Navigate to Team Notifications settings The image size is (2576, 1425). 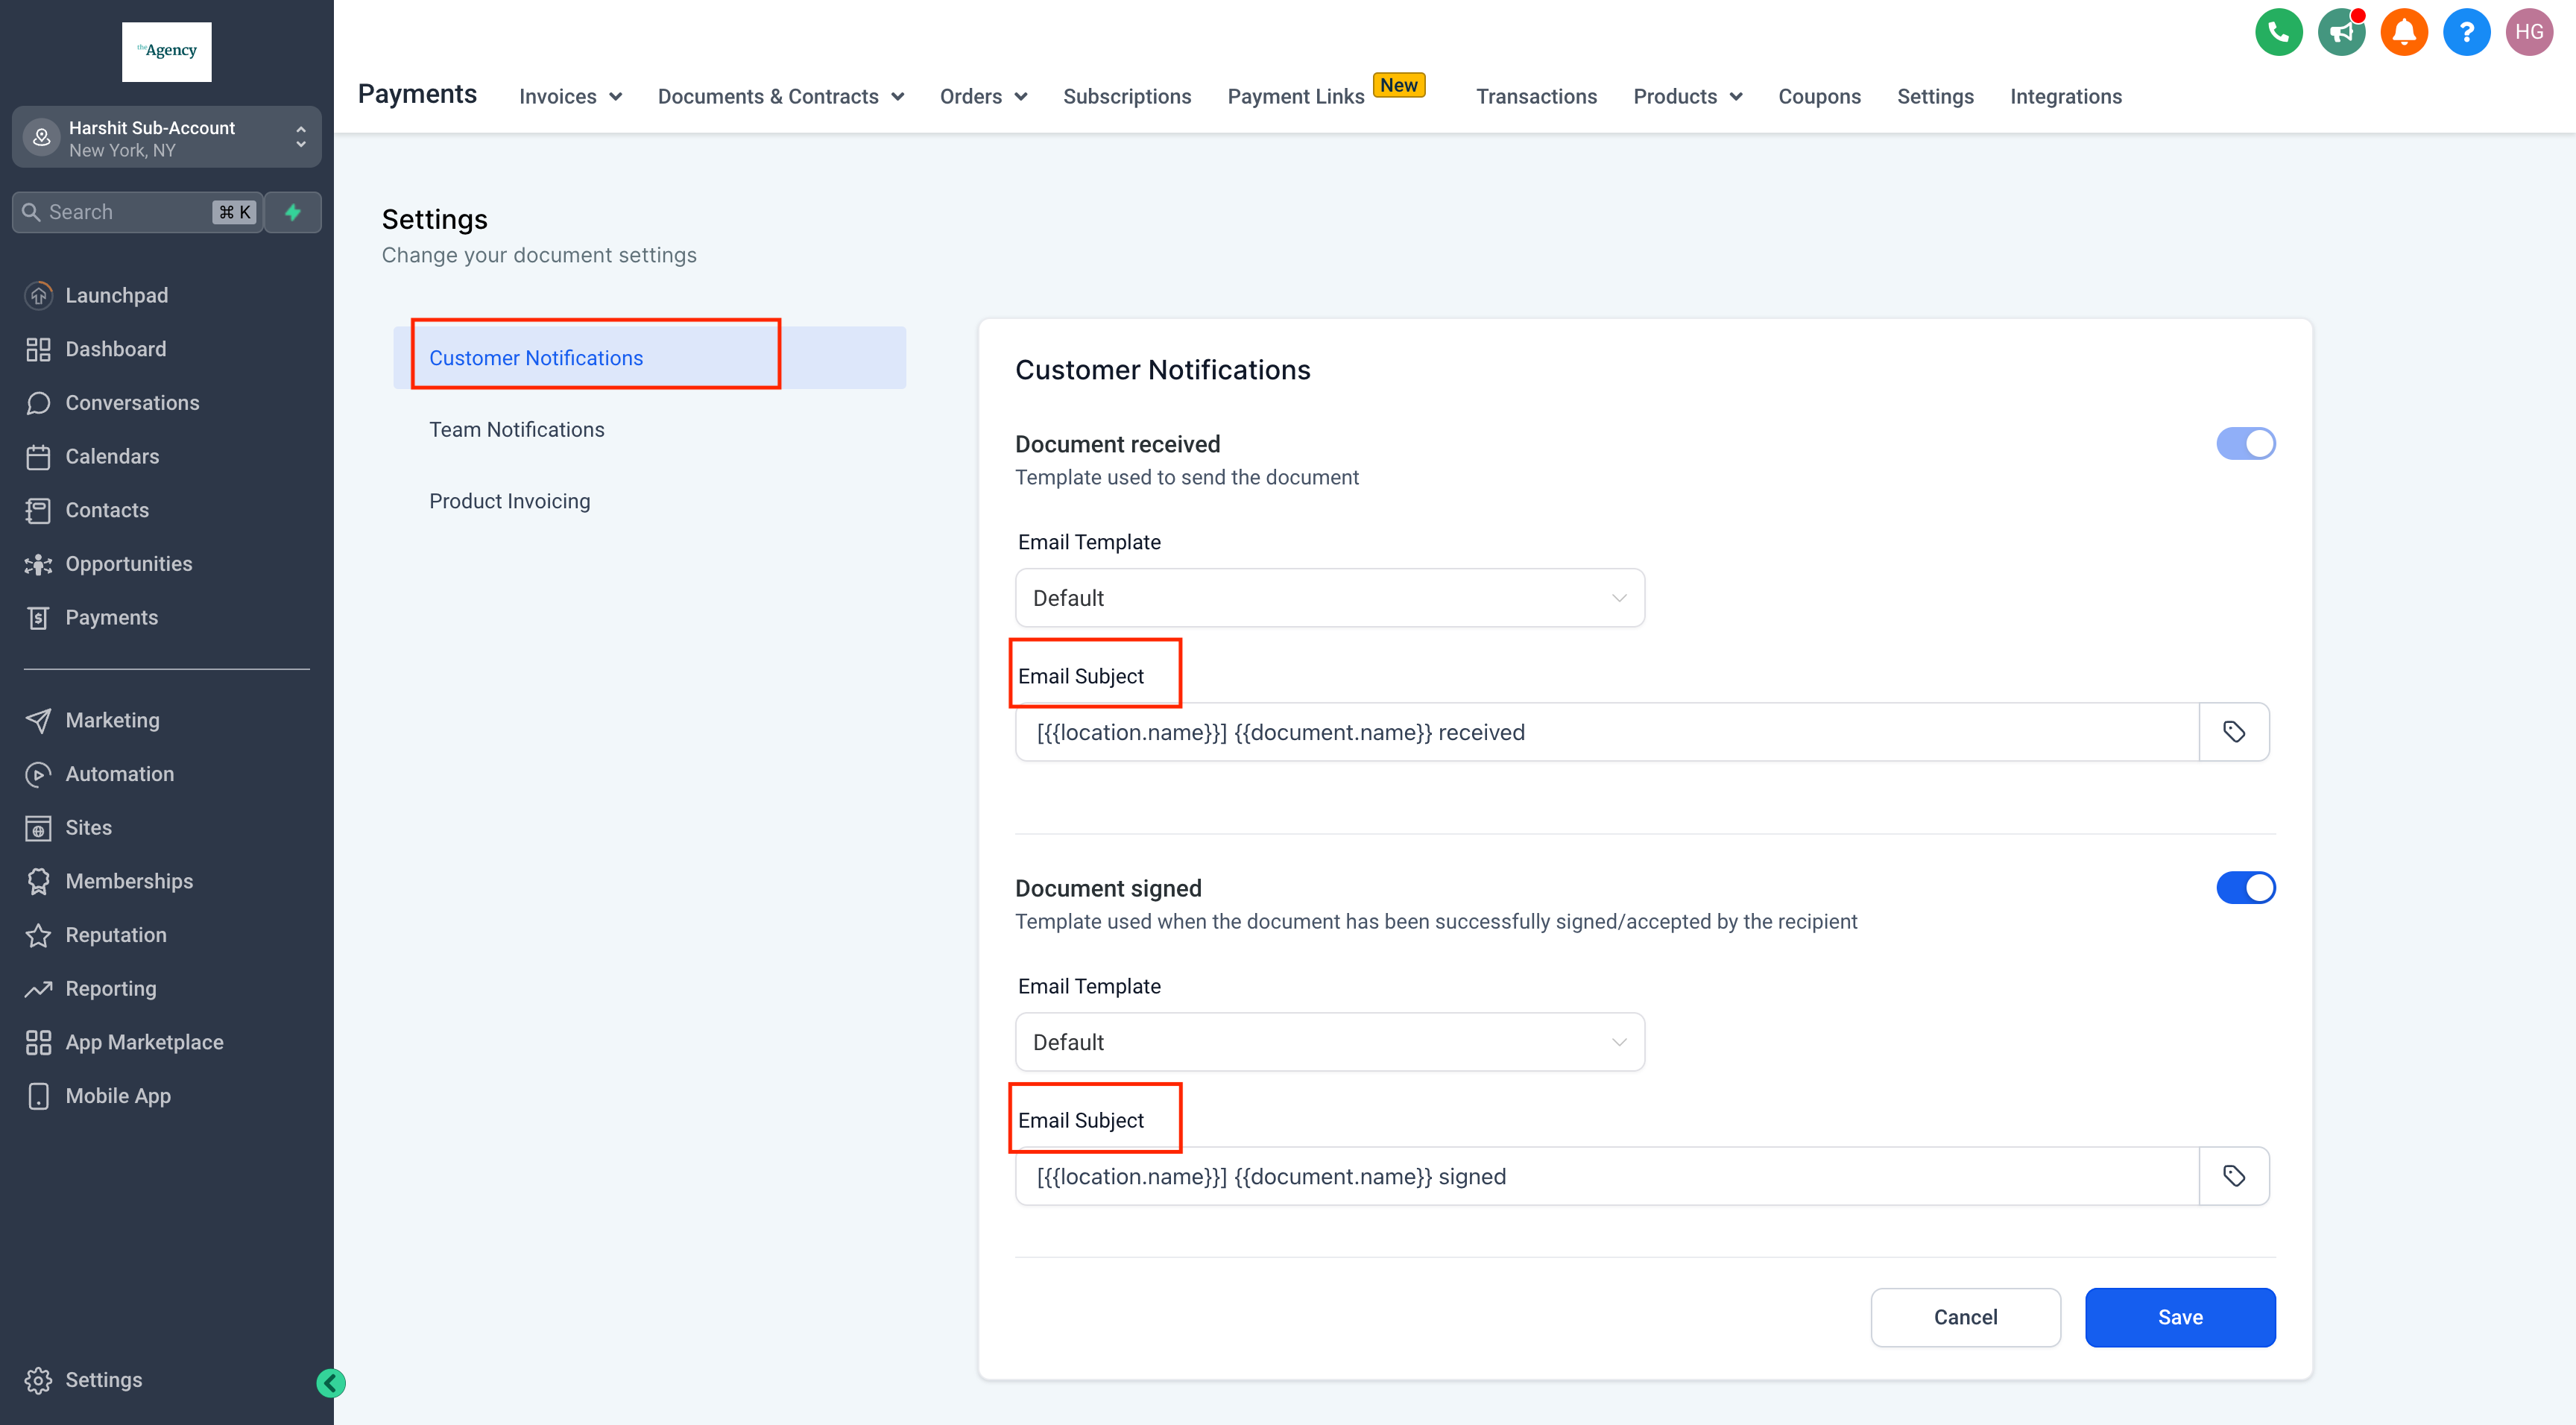[516, 429]
